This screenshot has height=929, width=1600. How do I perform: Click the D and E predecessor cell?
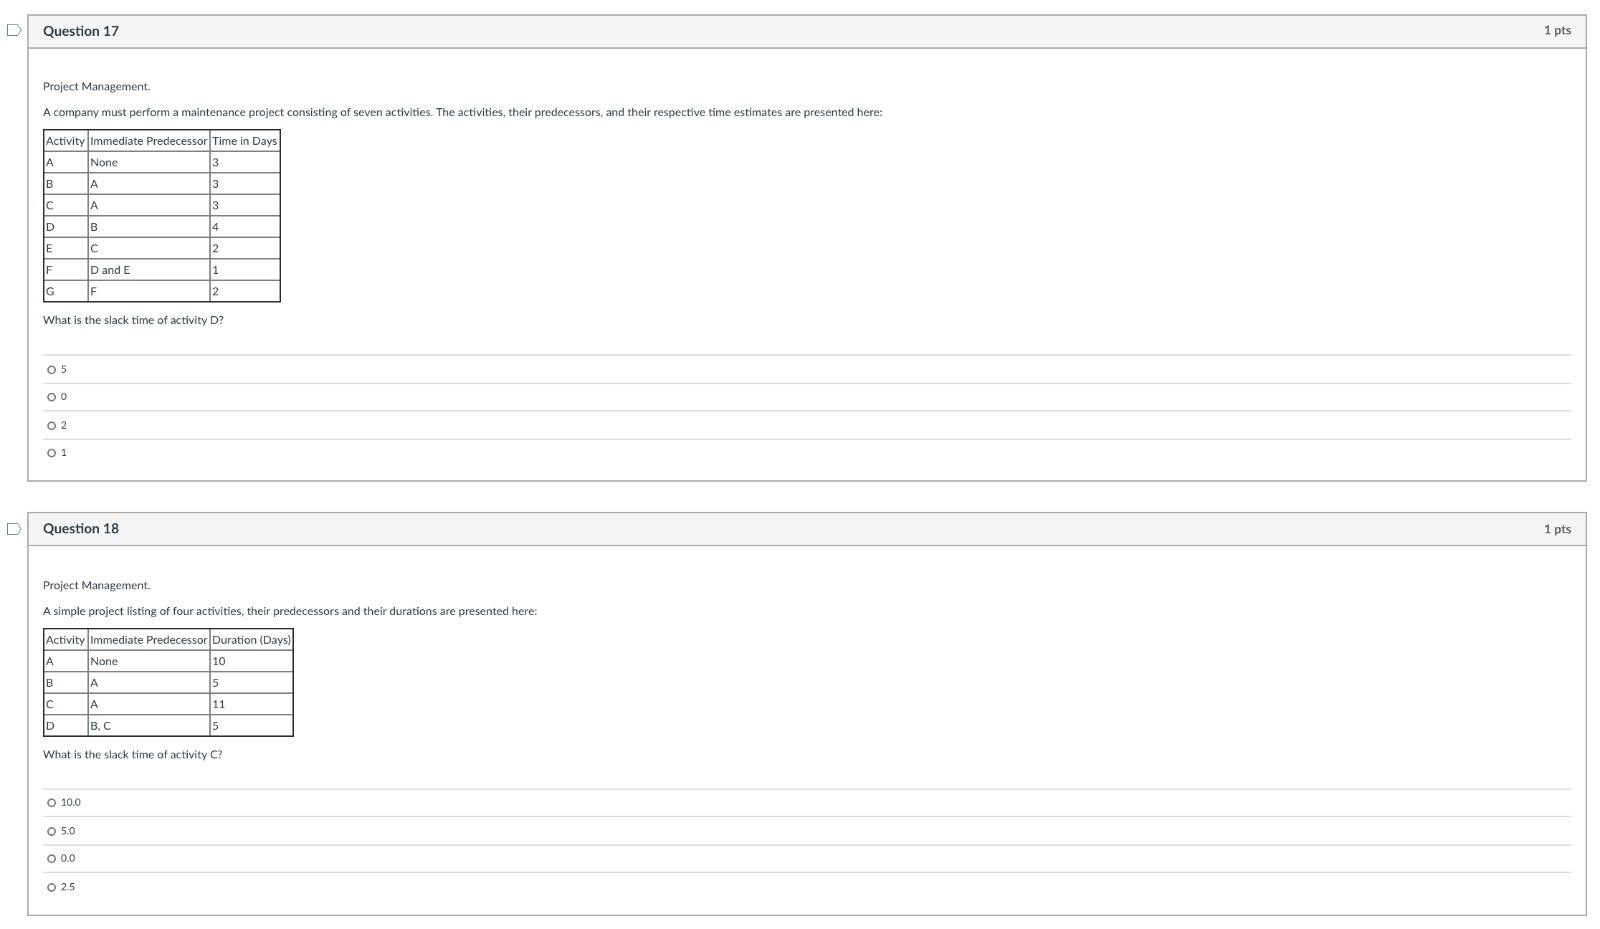click(x=110, y=269)
